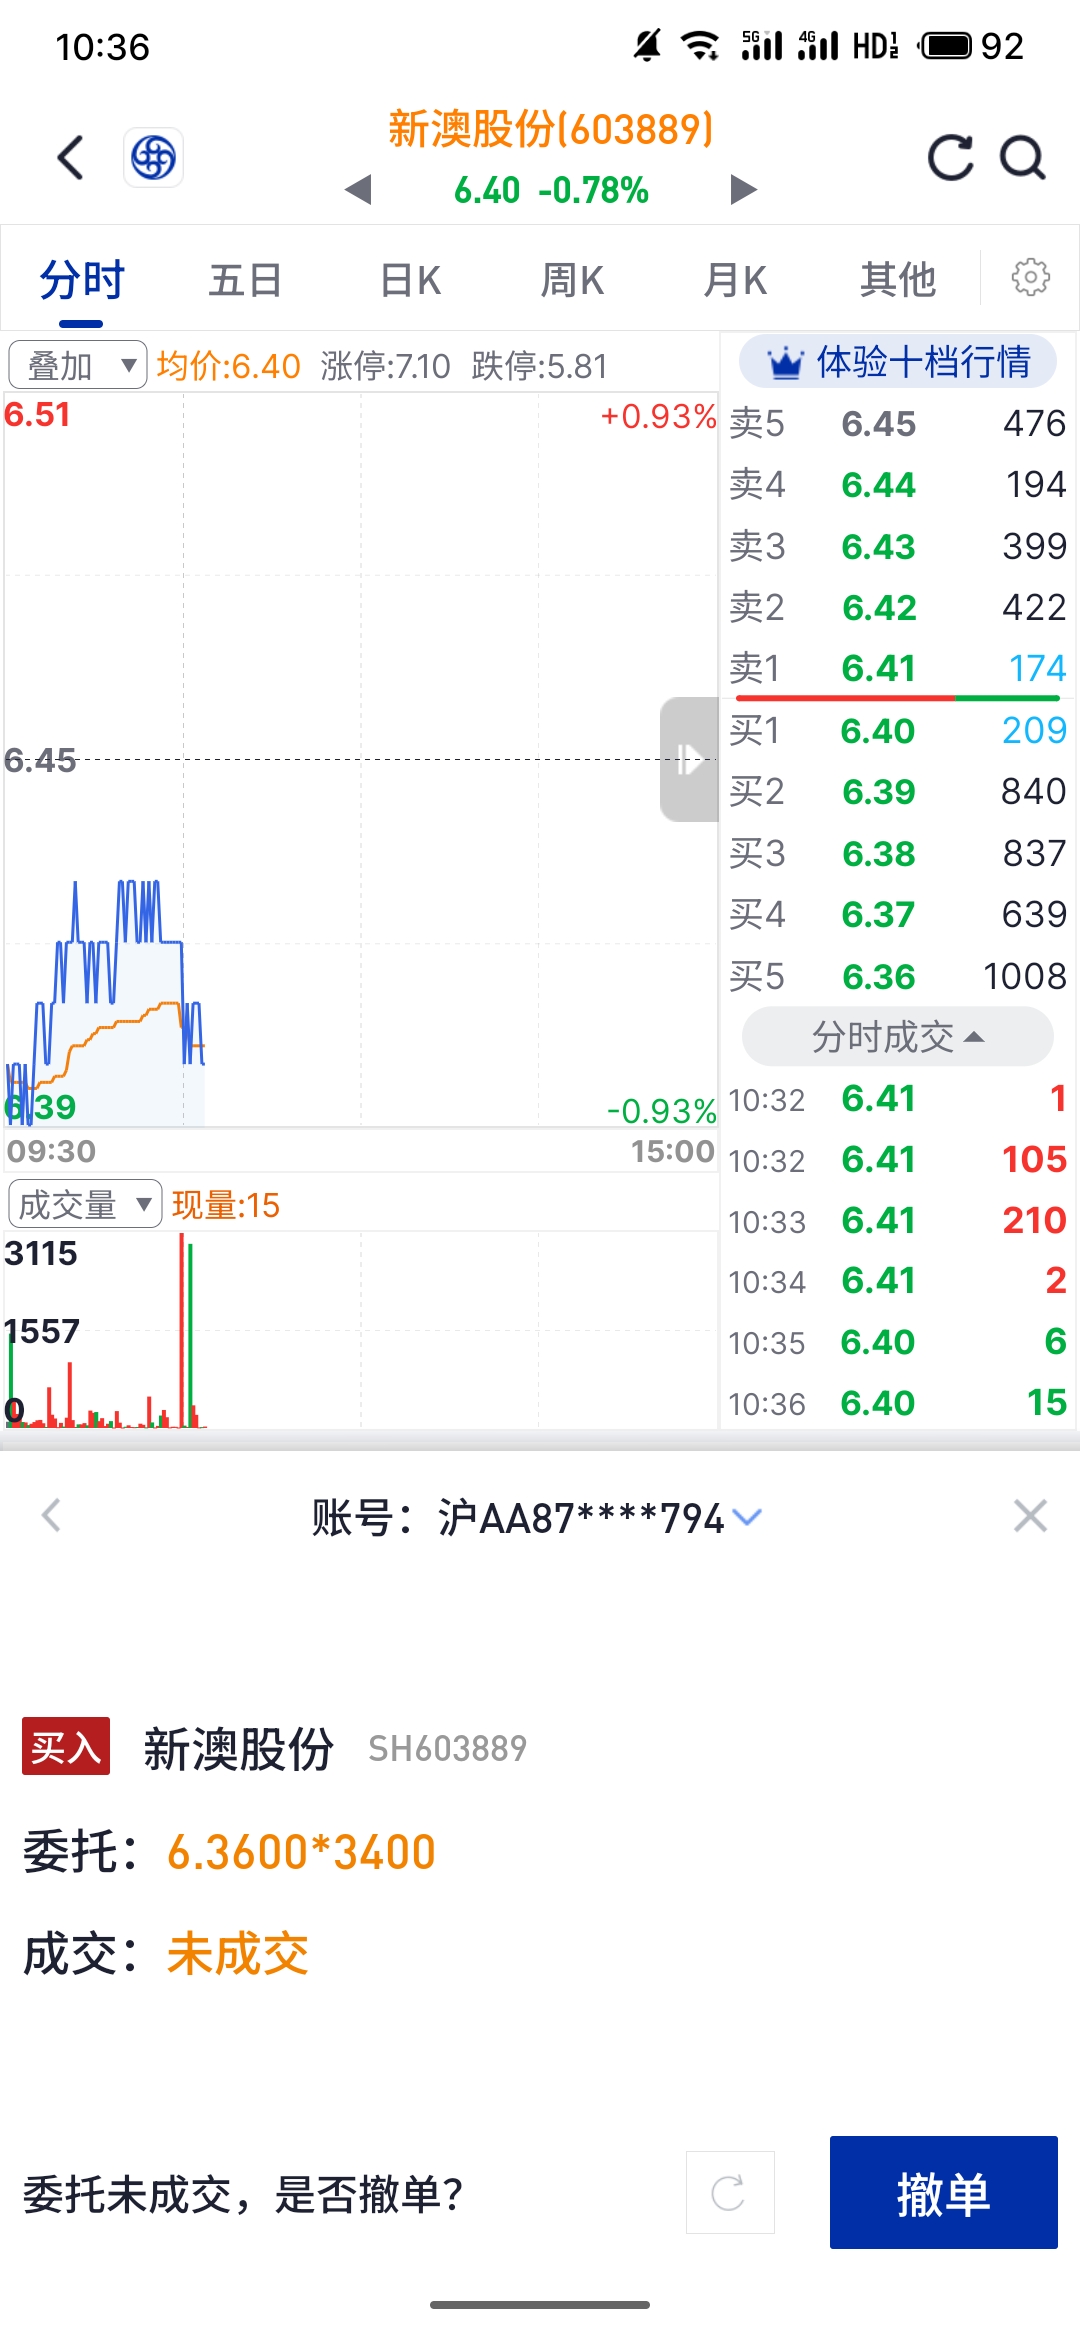Tap the 均价:6.40 label

click(229, 366)
